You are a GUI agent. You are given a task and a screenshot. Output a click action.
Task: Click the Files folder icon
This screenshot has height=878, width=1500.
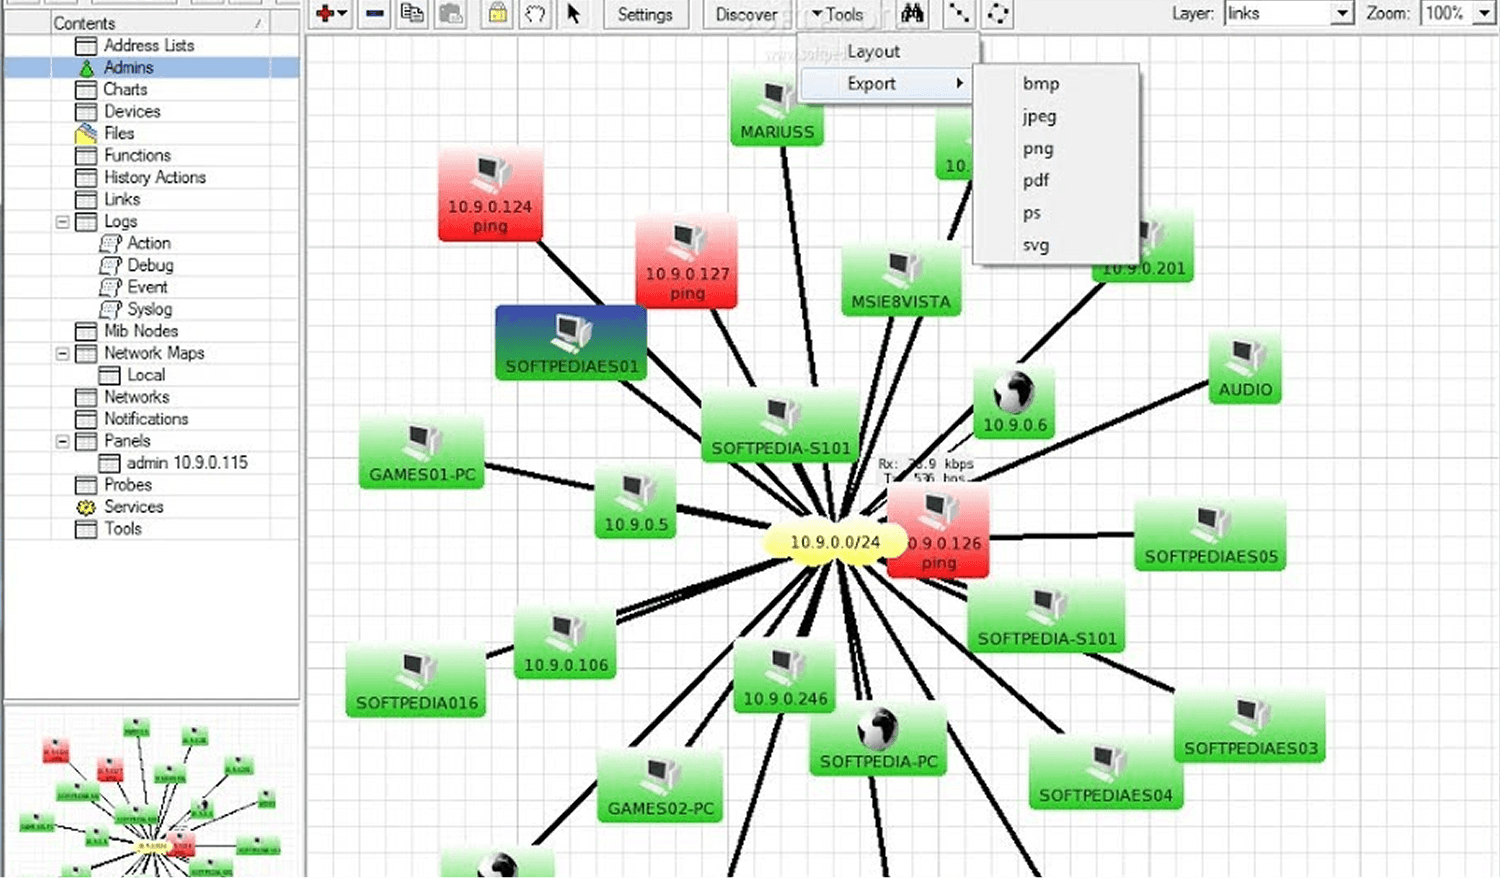[86, 133]
